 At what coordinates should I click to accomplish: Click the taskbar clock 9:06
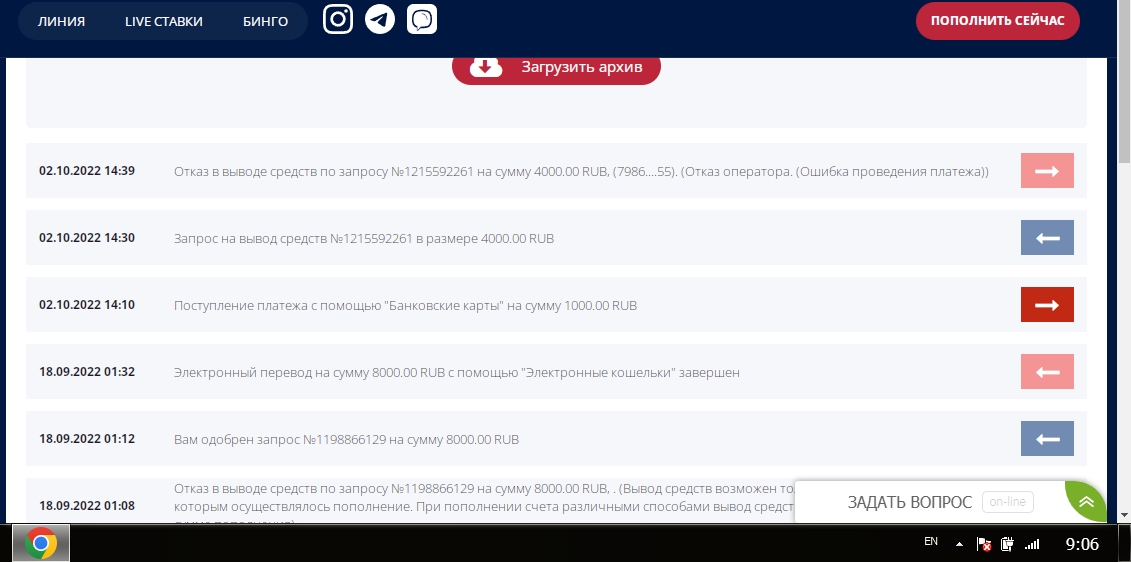[1082, 543]
